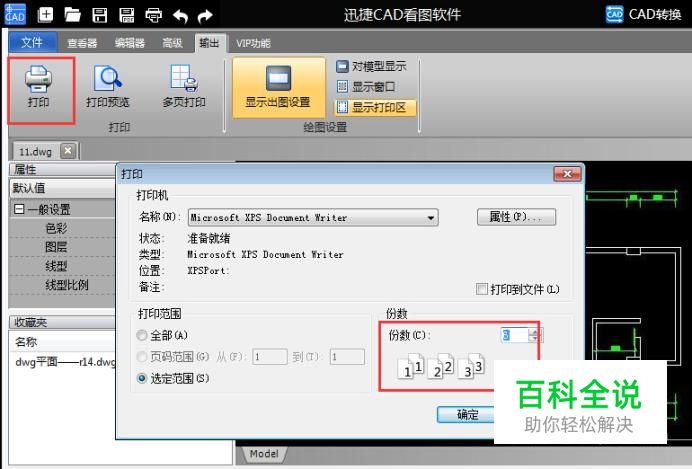692x469 pixels.
Task: Select the 输出 output tab
Action: point(209,43)
